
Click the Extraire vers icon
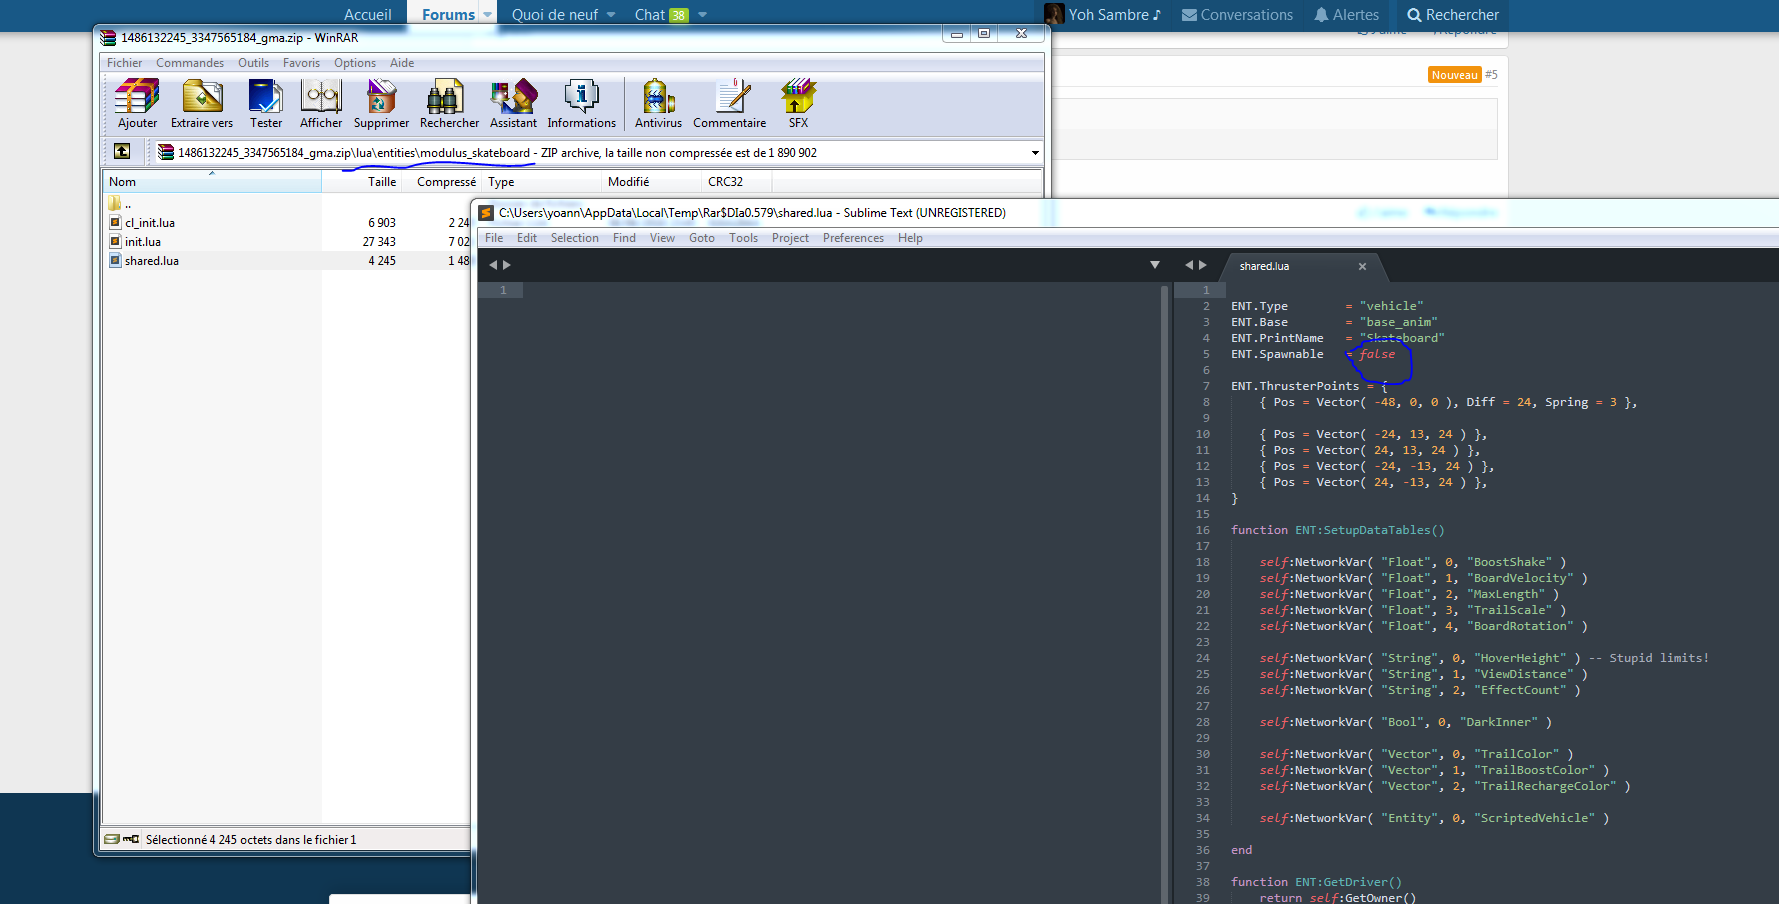pos(202,104)
